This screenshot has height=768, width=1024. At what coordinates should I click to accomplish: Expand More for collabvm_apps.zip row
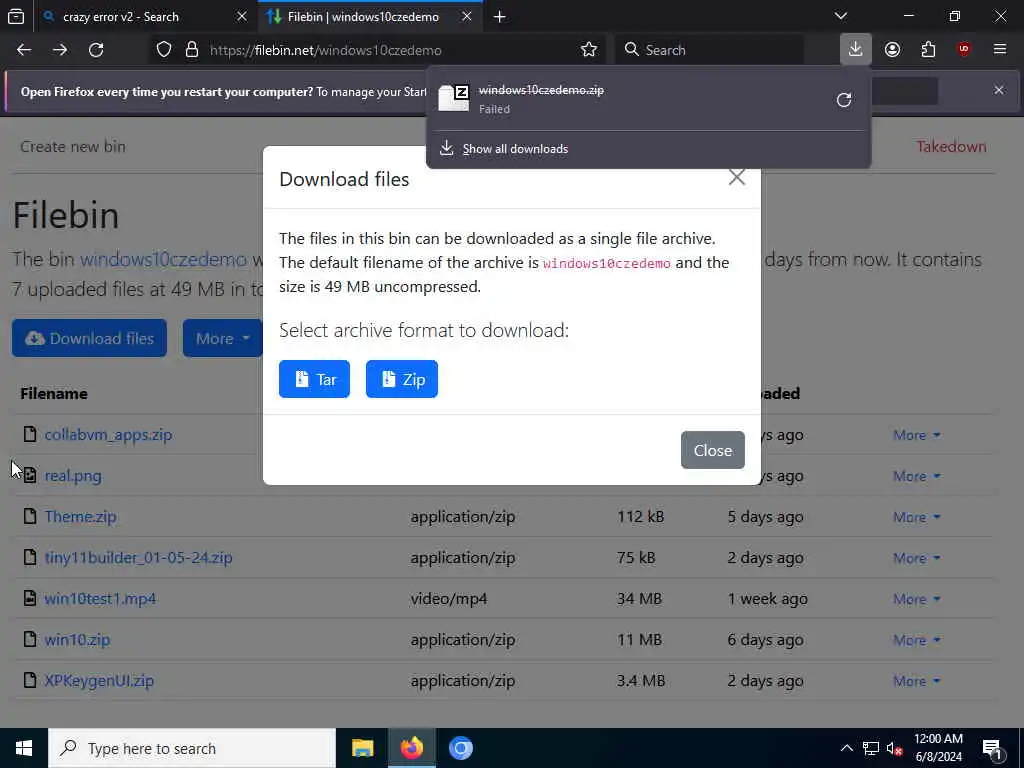coord(916,435)
